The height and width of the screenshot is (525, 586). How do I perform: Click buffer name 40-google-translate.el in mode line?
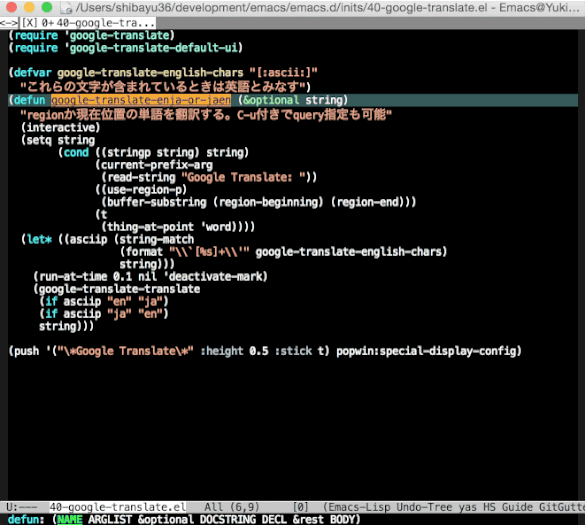click(x=118, y=507)
